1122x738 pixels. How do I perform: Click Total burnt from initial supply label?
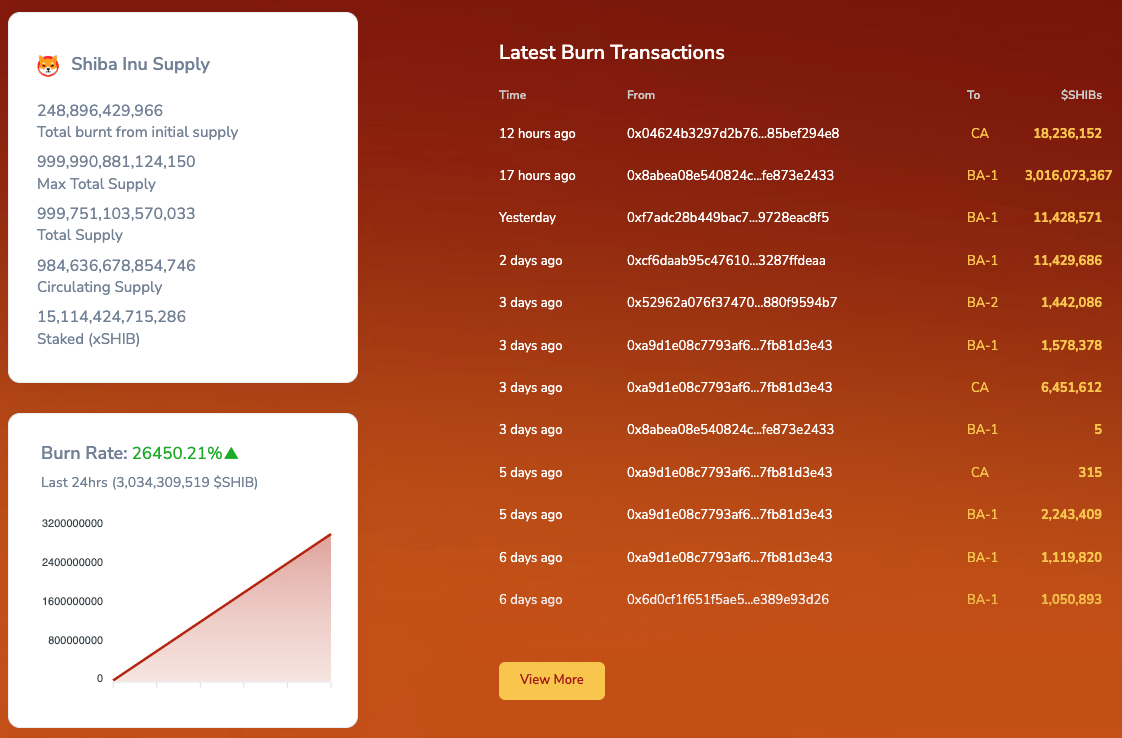(137, 132)
